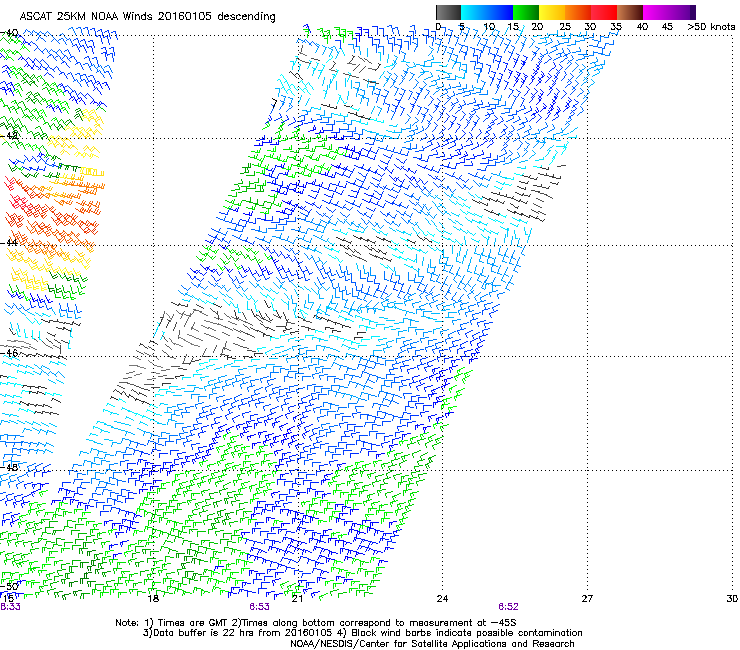Select the green 15-20 knots legend segment
Screen dimensions: 740x650
[x=526, y=12]
